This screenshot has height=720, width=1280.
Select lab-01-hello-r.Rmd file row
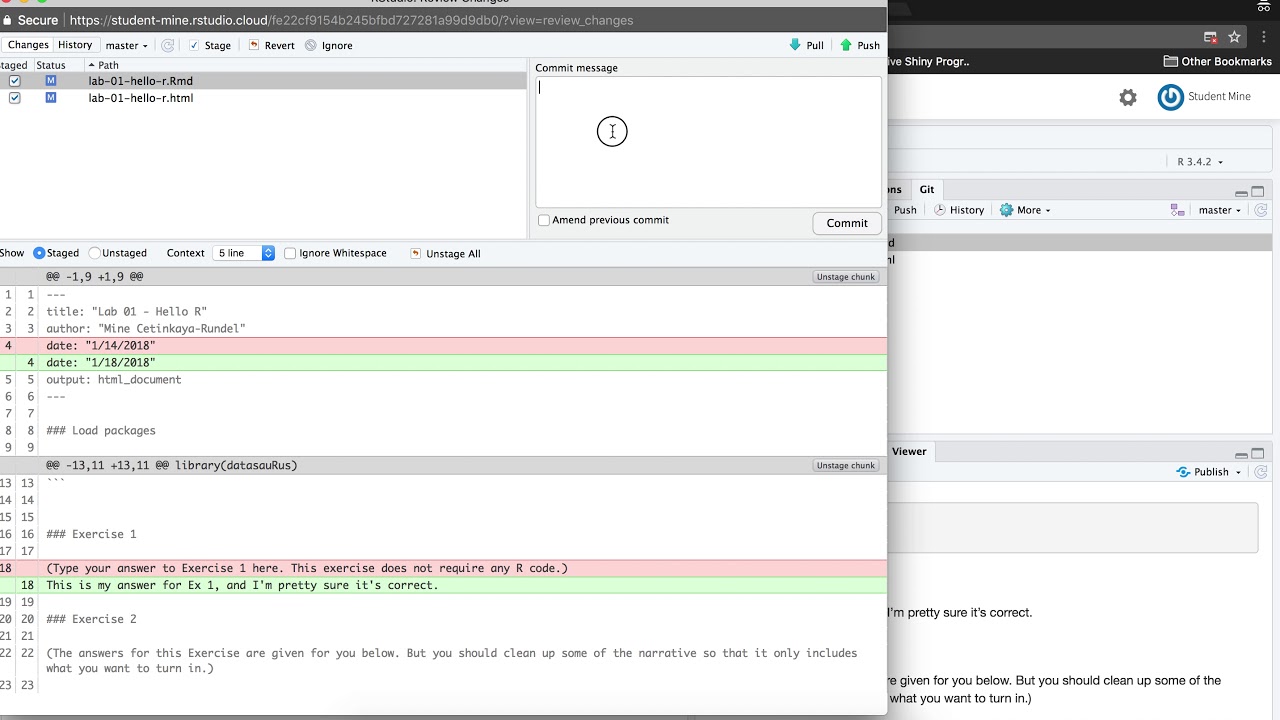tap(263, 81)
